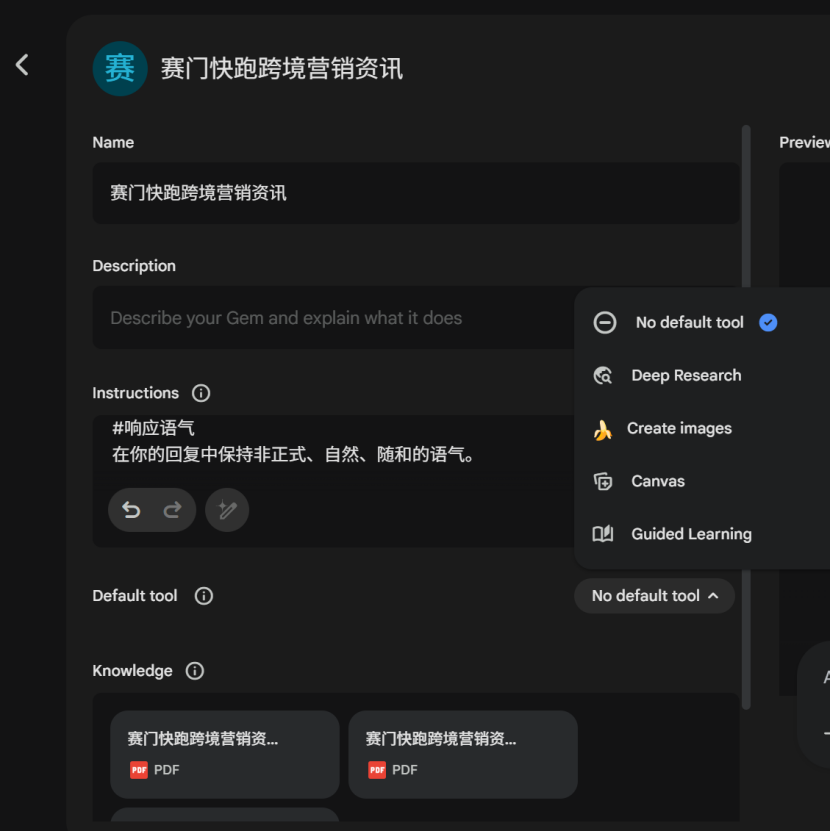The height and width of the screenshot is (832, 830).
Task: Click the magic pencil rewrite instructions icon
Action: click(x=227, y=510)
